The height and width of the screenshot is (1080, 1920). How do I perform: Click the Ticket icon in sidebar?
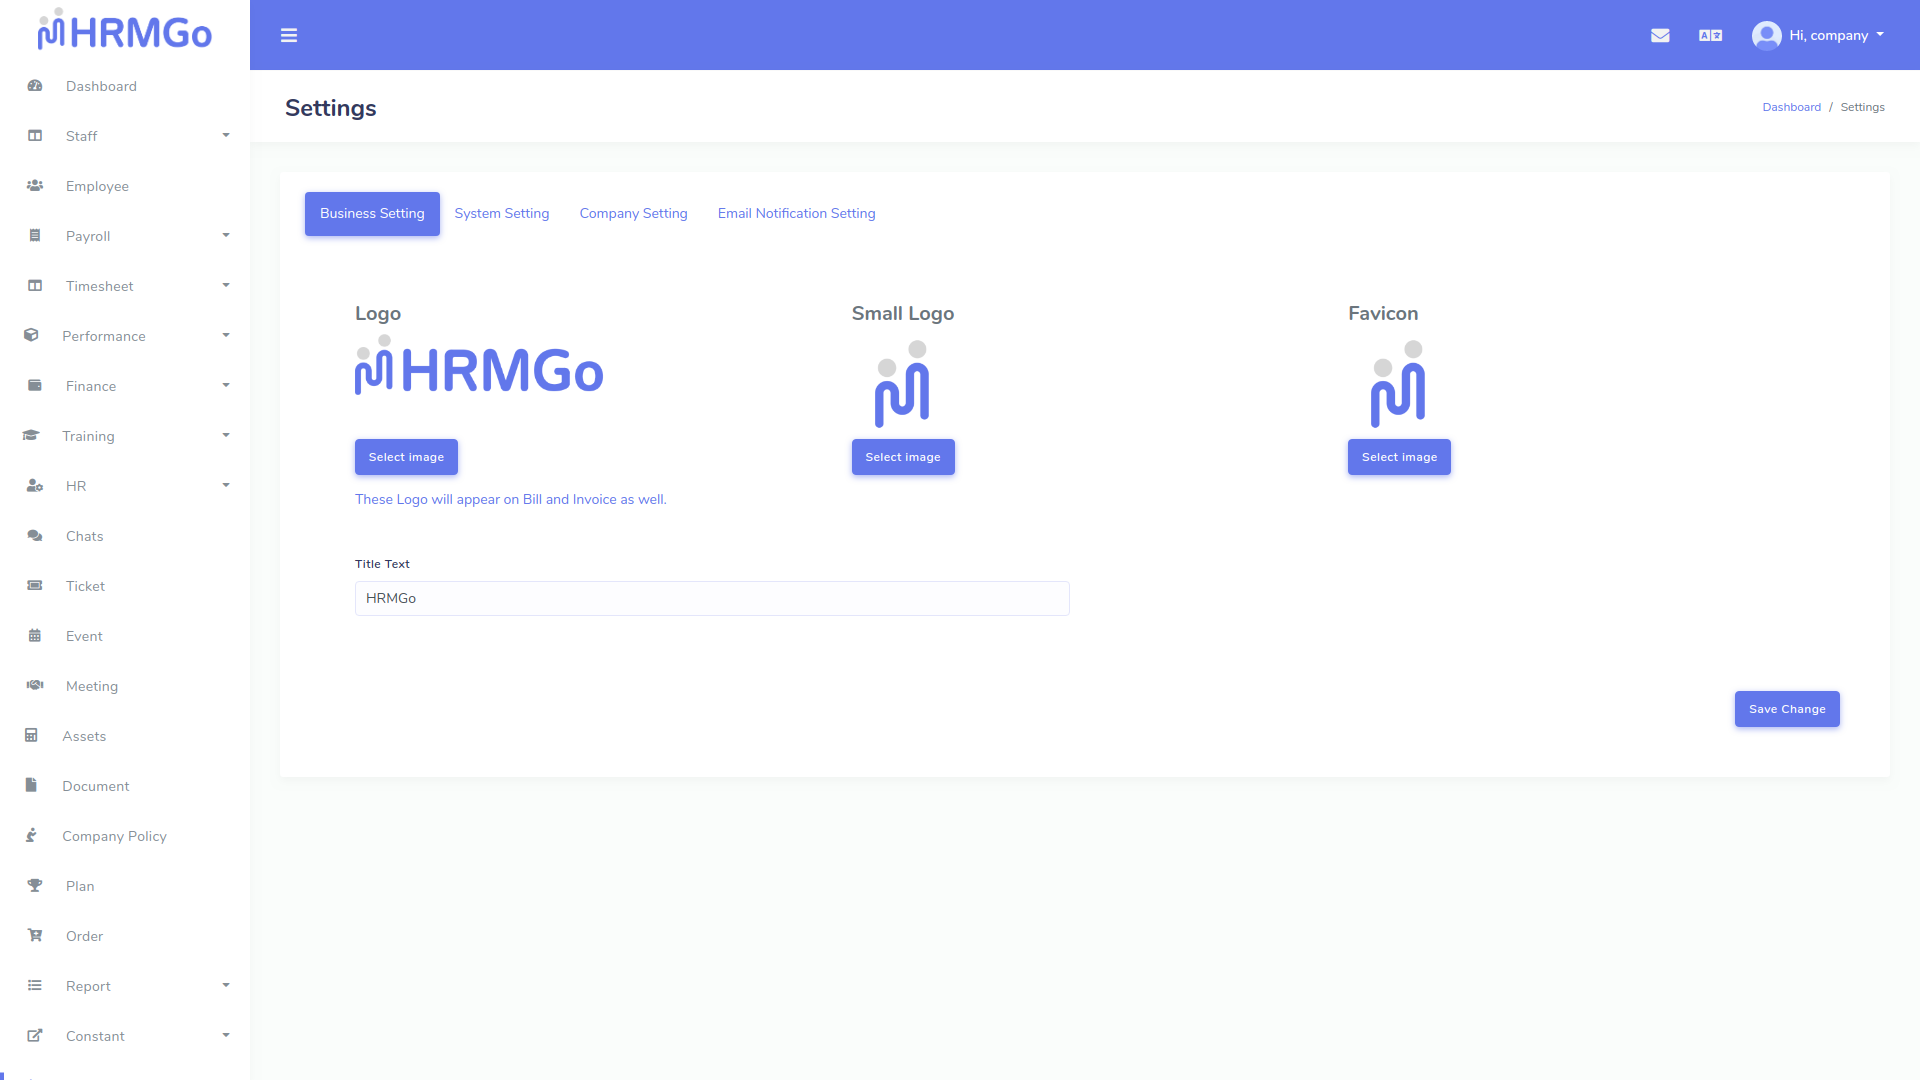click(x=35, y=586)
